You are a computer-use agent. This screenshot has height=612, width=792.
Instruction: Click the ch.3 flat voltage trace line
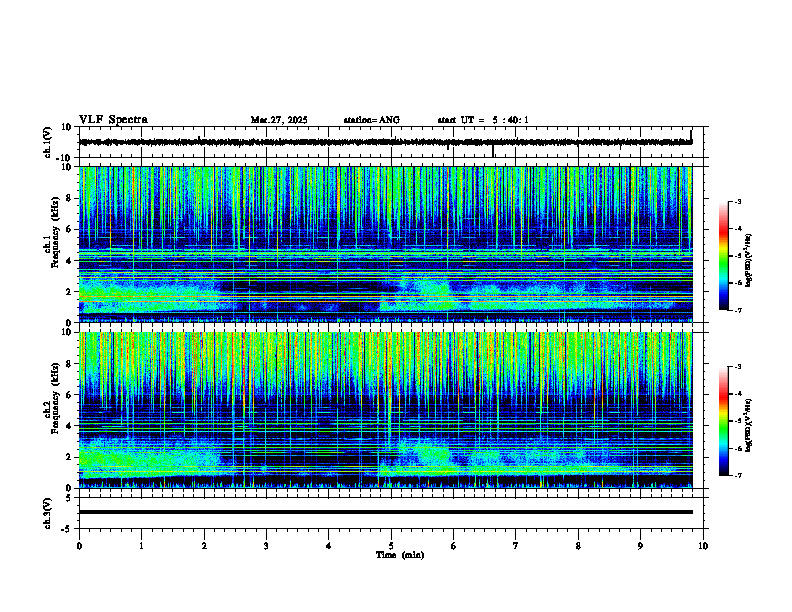[385, 512]
